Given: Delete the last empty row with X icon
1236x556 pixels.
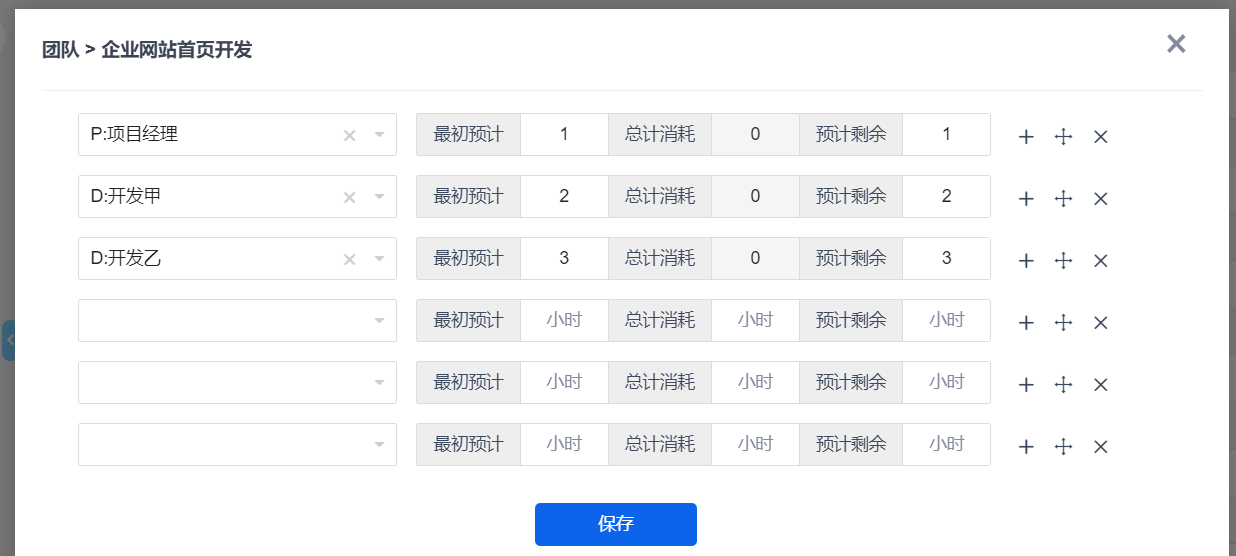Looking at the screenshot, I should 1101,447.
